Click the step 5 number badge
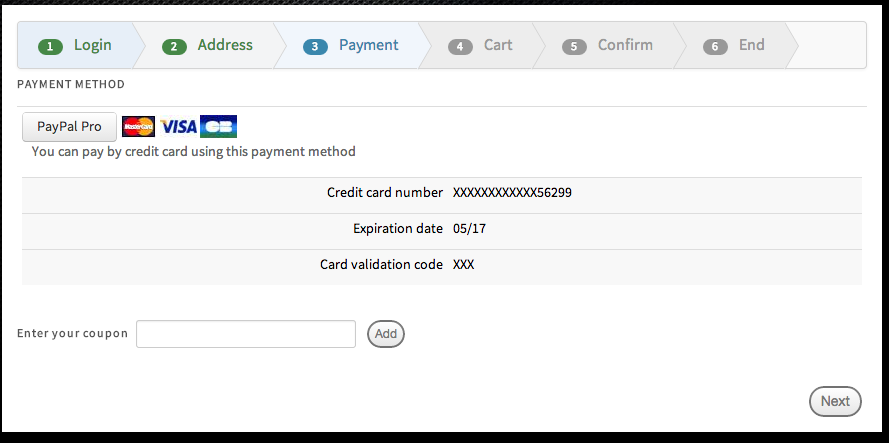The width and height of the screenshot is (889, 443). [575, 46]
